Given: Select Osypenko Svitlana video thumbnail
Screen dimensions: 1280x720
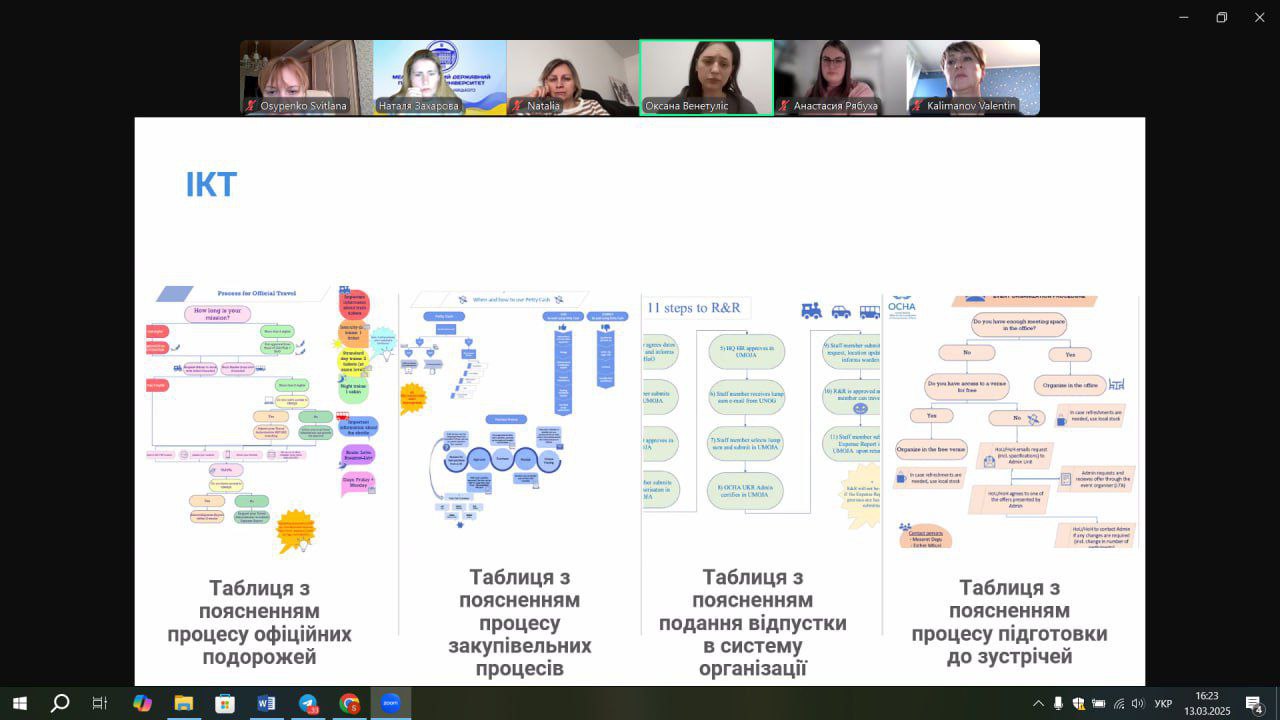Looking at the screenshot, I should [x=306, y=77].
